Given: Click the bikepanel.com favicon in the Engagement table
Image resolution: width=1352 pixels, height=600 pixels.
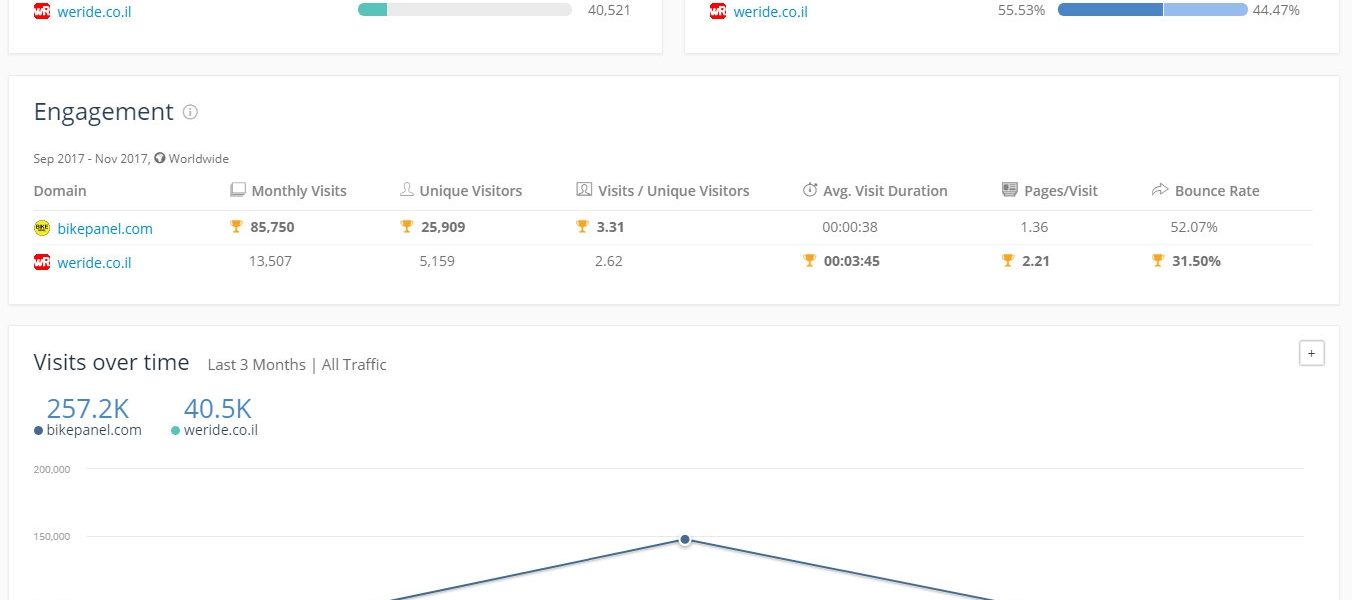Looking at the screenshot, I should [42, 228].
